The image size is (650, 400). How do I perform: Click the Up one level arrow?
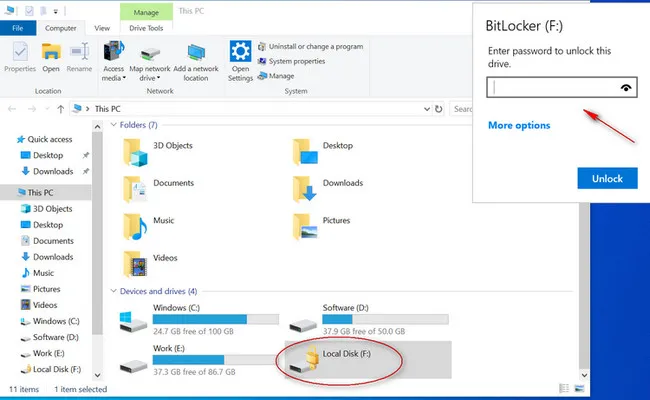pyautogui.click(x=61, y=109)
